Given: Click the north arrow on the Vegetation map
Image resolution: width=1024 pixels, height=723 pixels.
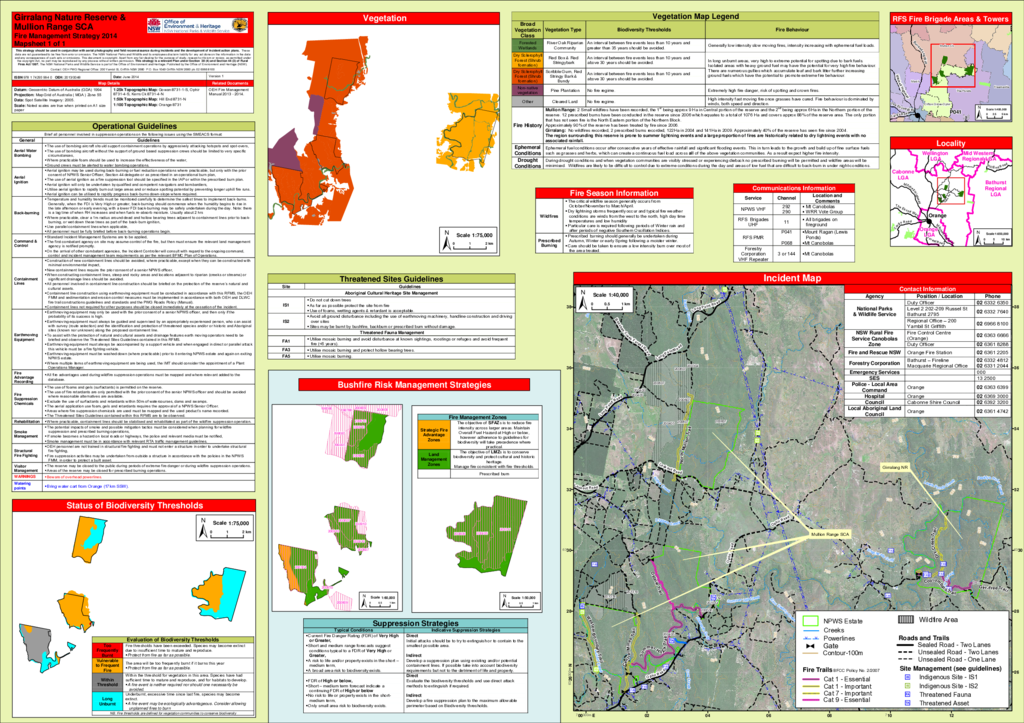Looking at the screenshot, I should pyautogui.click(x=447, y=240).
